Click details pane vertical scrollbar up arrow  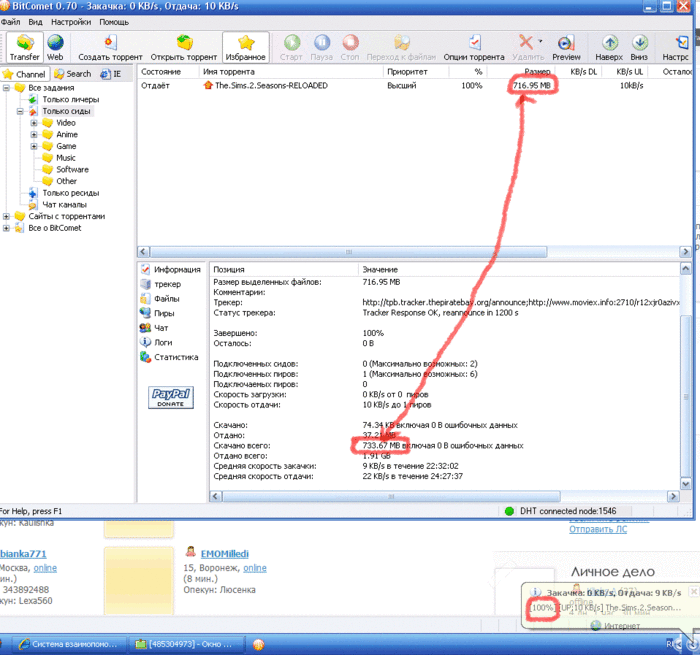tap(686, 269)
